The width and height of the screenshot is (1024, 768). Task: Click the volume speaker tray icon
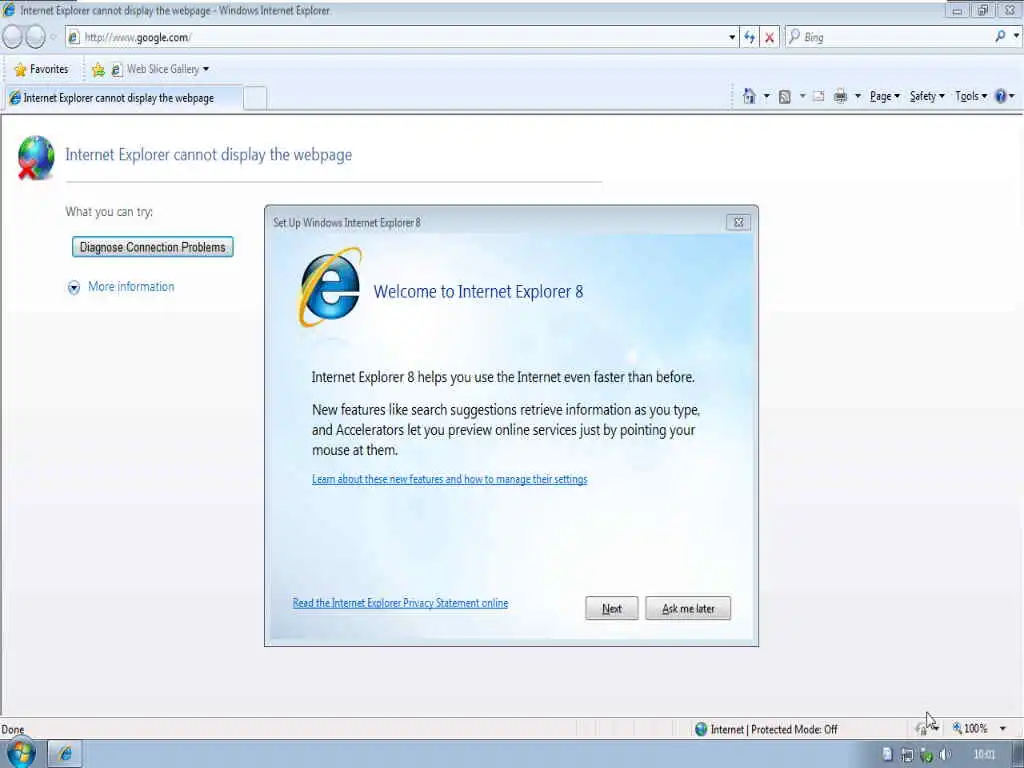pyautogui.click(x=945, y=755)
